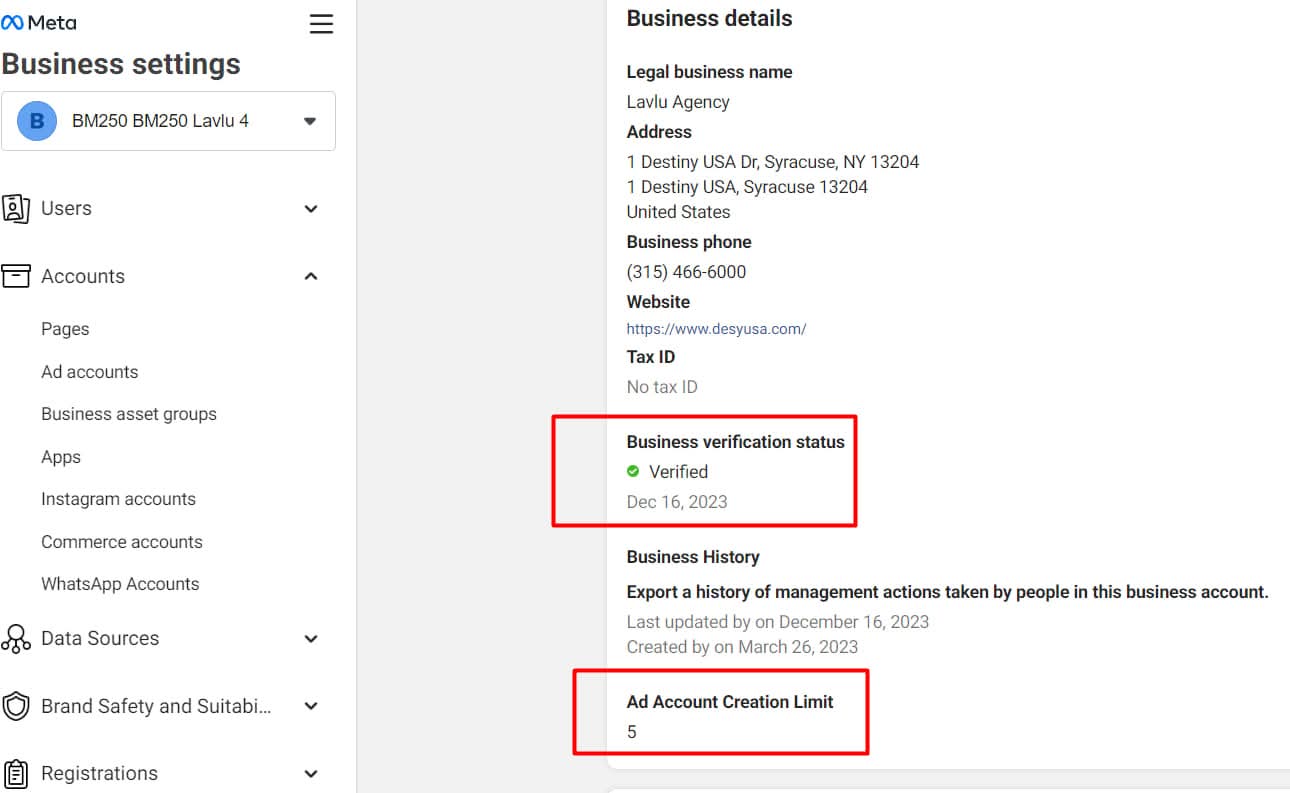Viewport: 1290px width, 793px height.
Task: Open Instagram accounts
Action: tap(118, 499)
